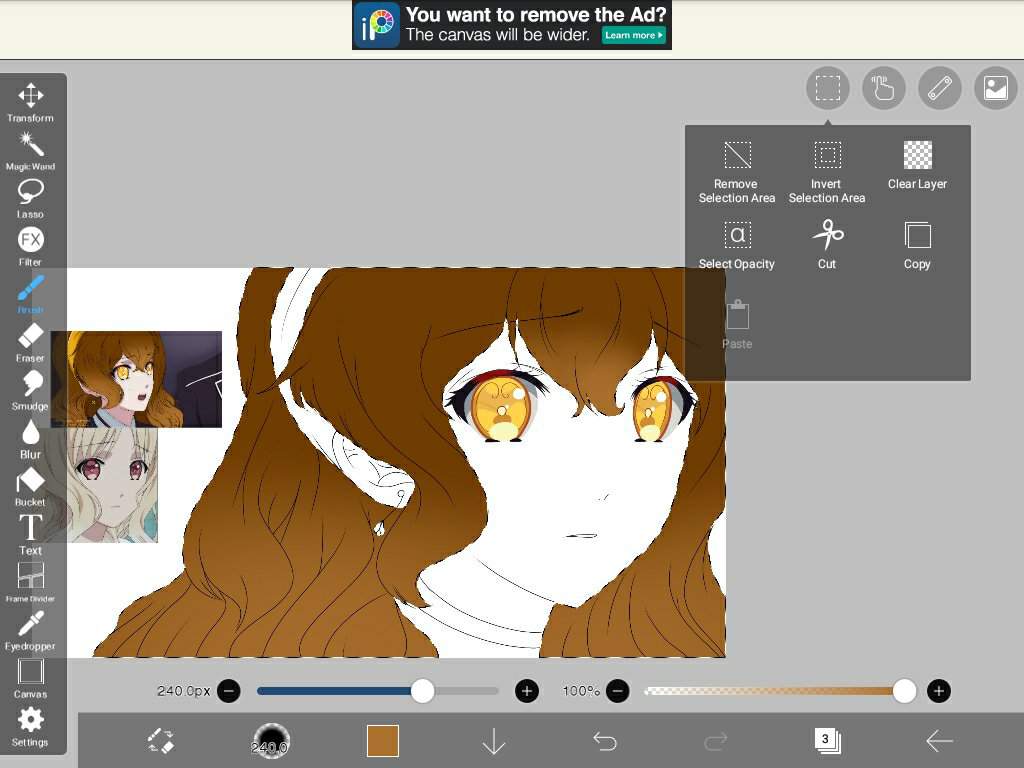Open the brush size 240.0 preview picker
The width and height of the screenshot is (1024, 768).
[270, 741]
